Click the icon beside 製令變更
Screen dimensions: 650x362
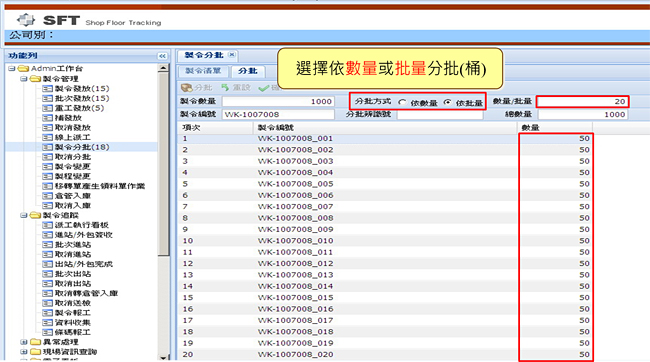tap(48, 166)
